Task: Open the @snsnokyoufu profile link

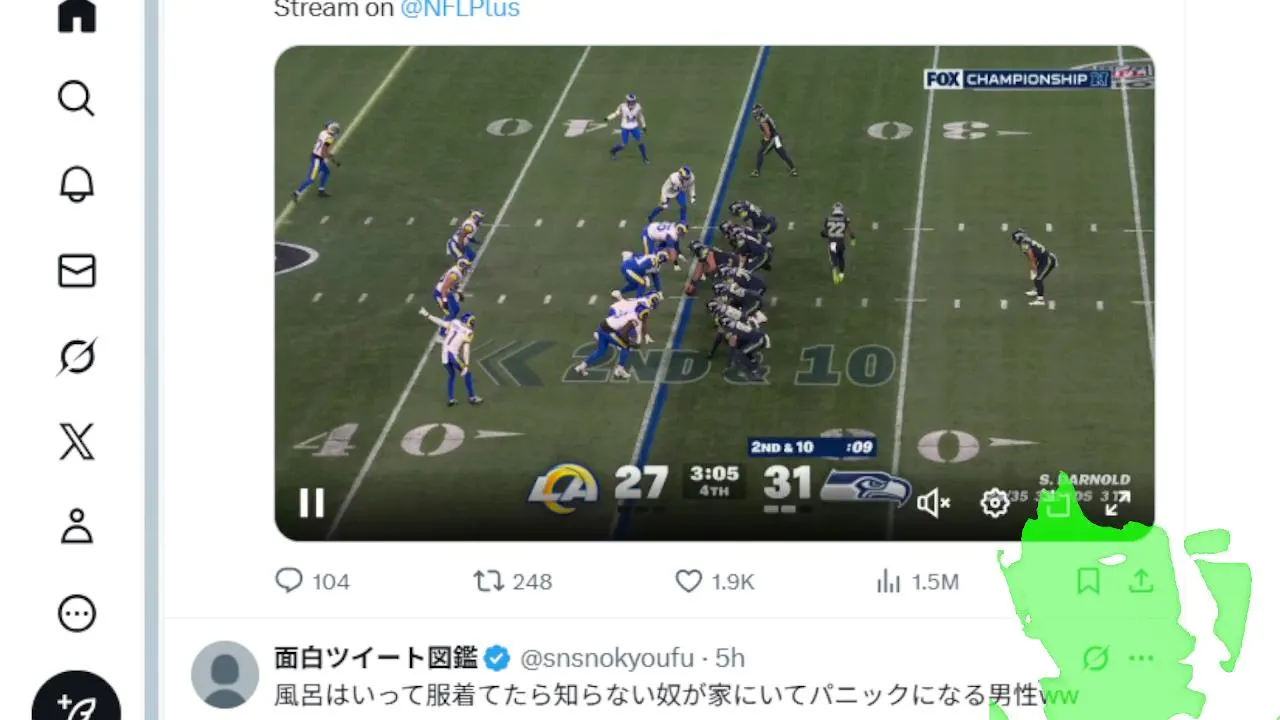Action: pyautogui.click(x=606, y=658)
